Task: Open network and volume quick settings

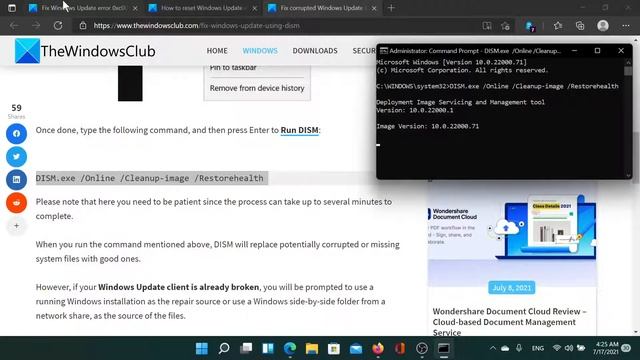Action: pyautogui.click(x=569, y=348)
